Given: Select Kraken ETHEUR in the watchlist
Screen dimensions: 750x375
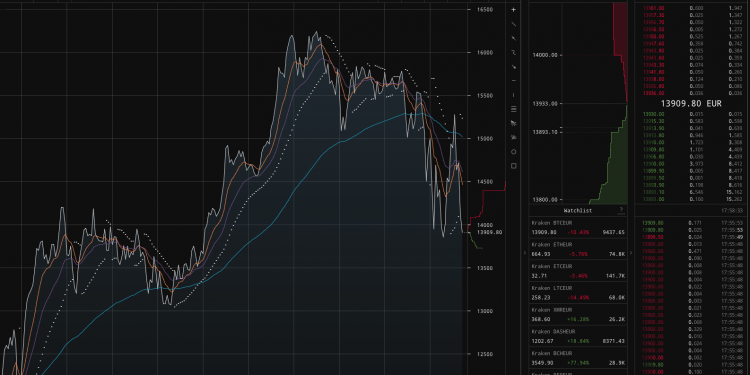Looking at the screenshot, I should click(x=578, y=249).
